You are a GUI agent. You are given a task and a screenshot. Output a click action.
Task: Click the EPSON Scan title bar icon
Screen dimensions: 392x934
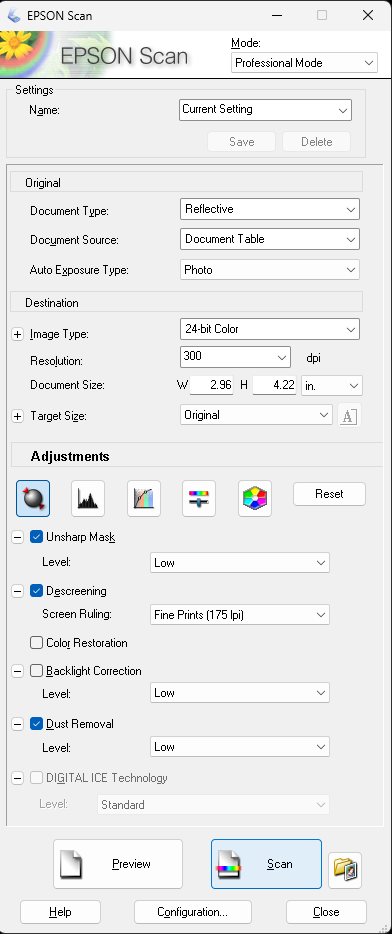point(13,15)
